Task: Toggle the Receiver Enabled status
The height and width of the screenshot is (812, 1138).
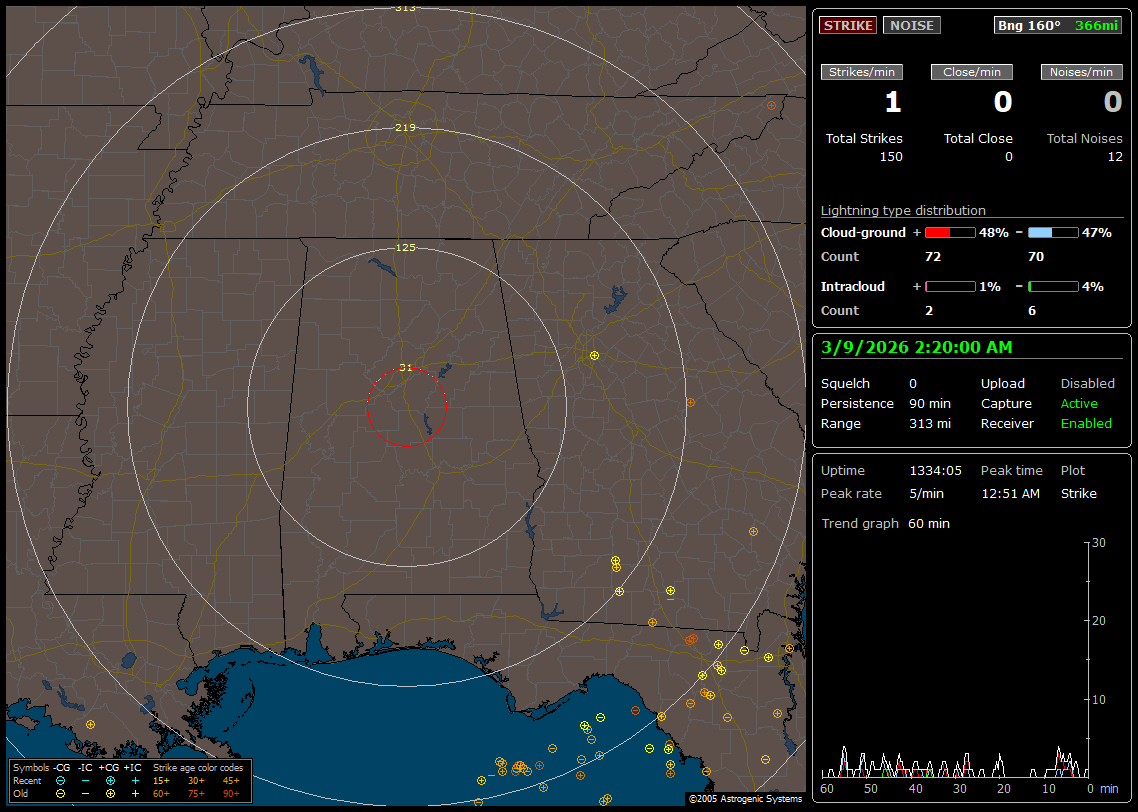Action: (x=1086, y=424)
